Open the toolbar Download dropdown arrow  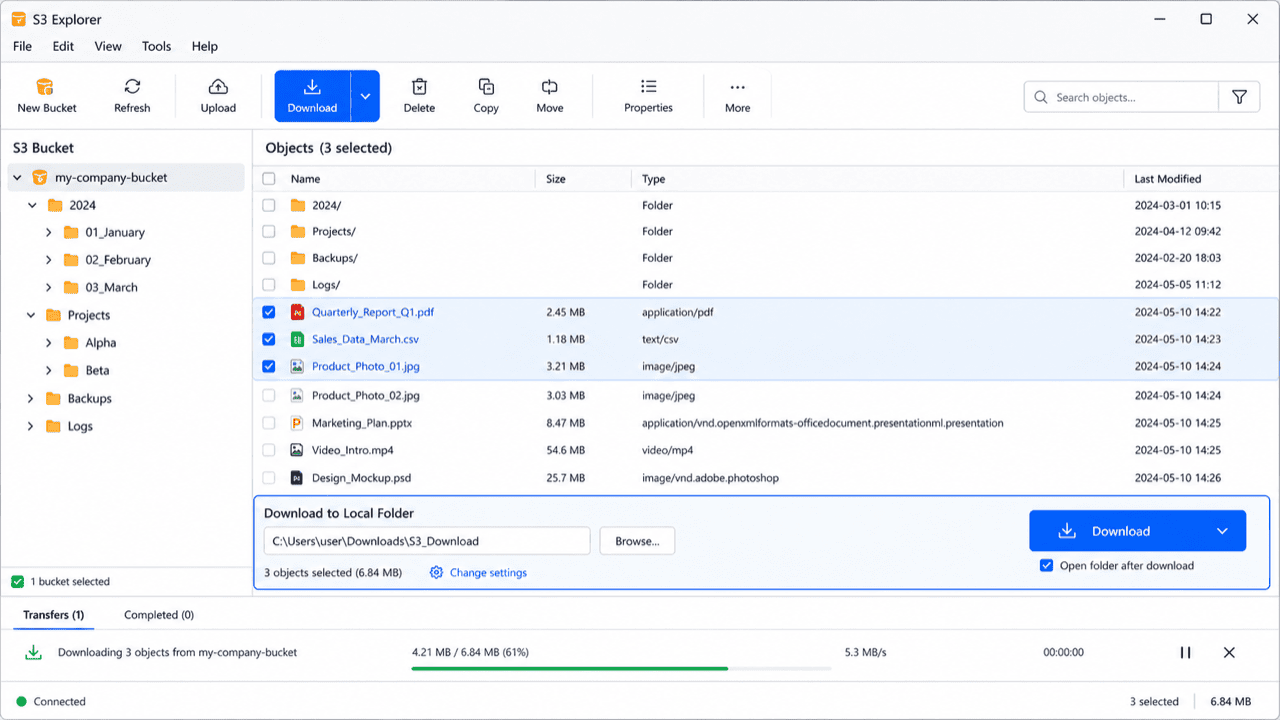coord(365,96)
